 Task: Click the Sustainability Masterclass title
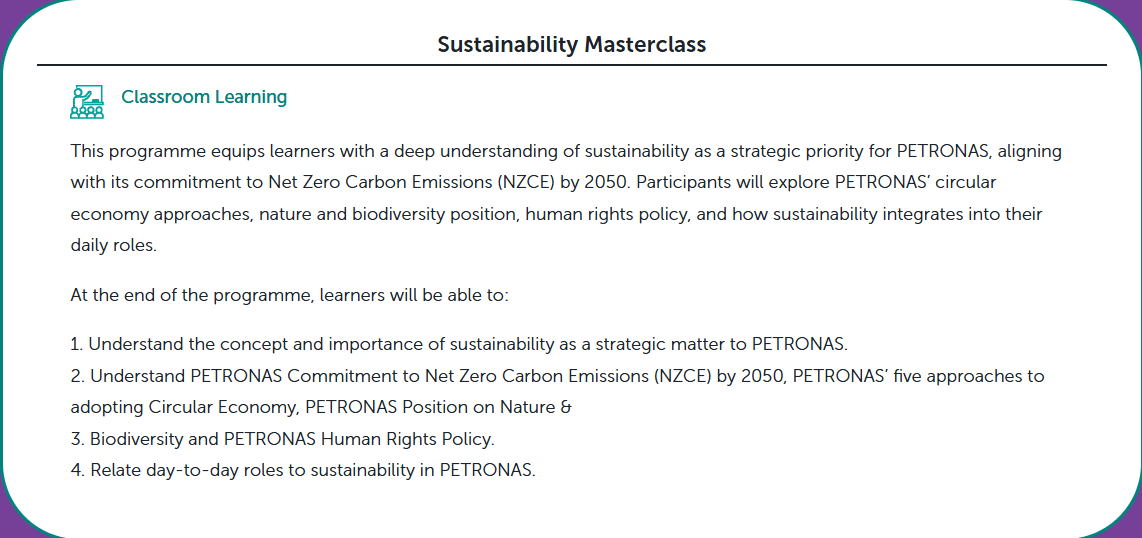click(x=572, y=44)
